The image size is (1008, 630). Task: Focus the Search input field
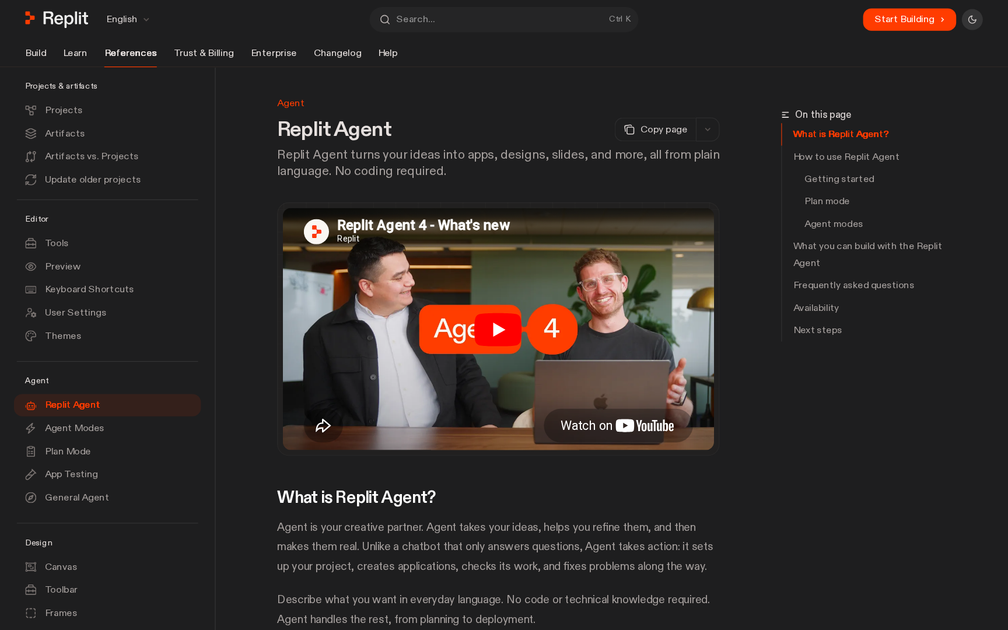(503, 19)
